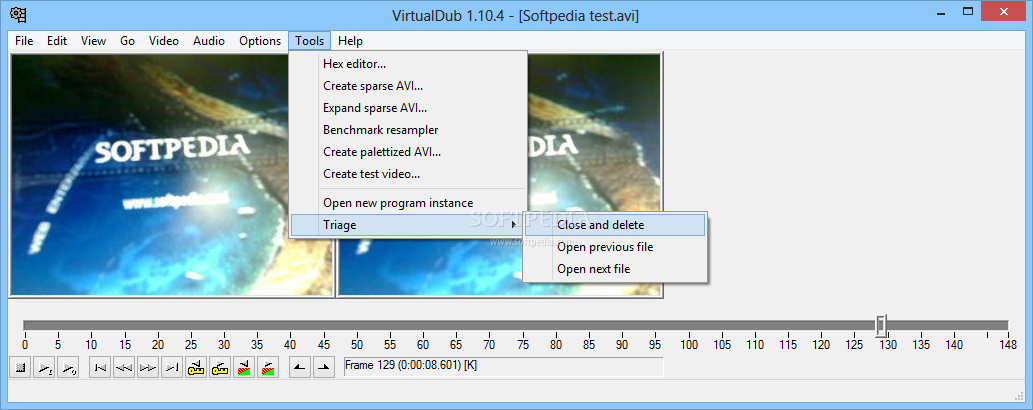Set selection start with Mark In
1033x410 pixels.
pos(300,368)
